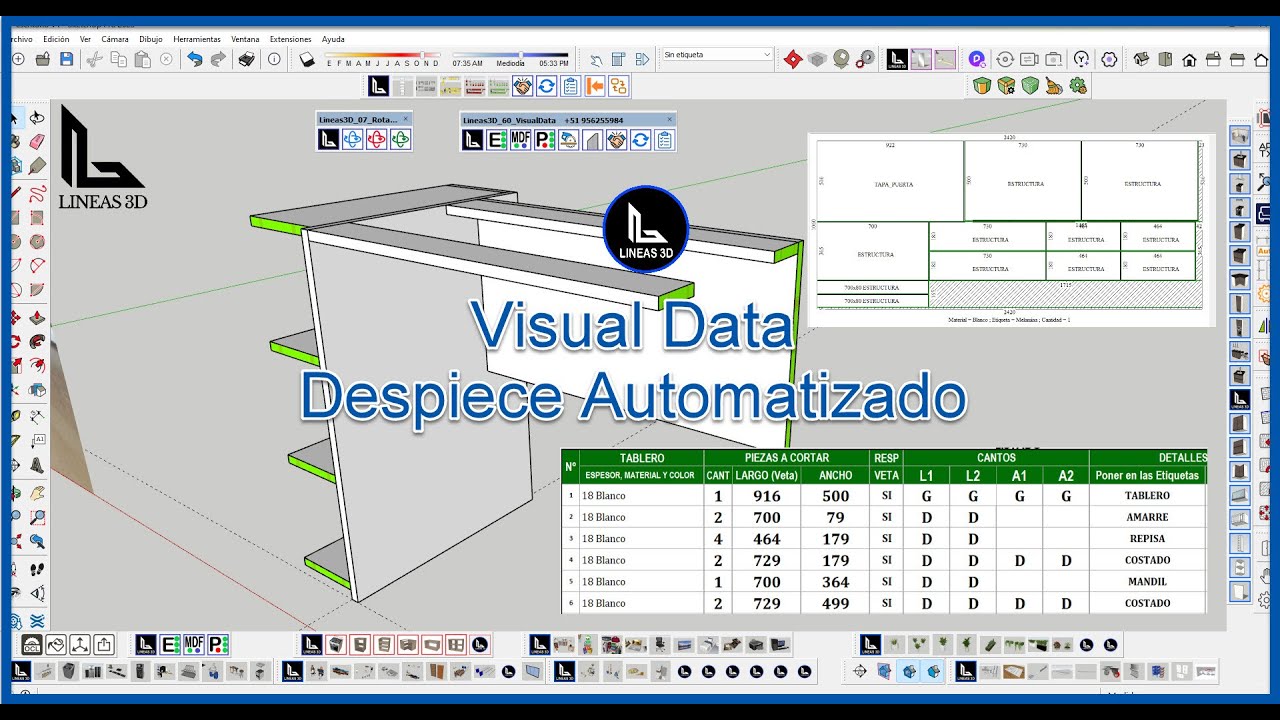Screen dimensions: 1280x720
Task: Click the Home view house icon
Action: [x=1189, y=60]
